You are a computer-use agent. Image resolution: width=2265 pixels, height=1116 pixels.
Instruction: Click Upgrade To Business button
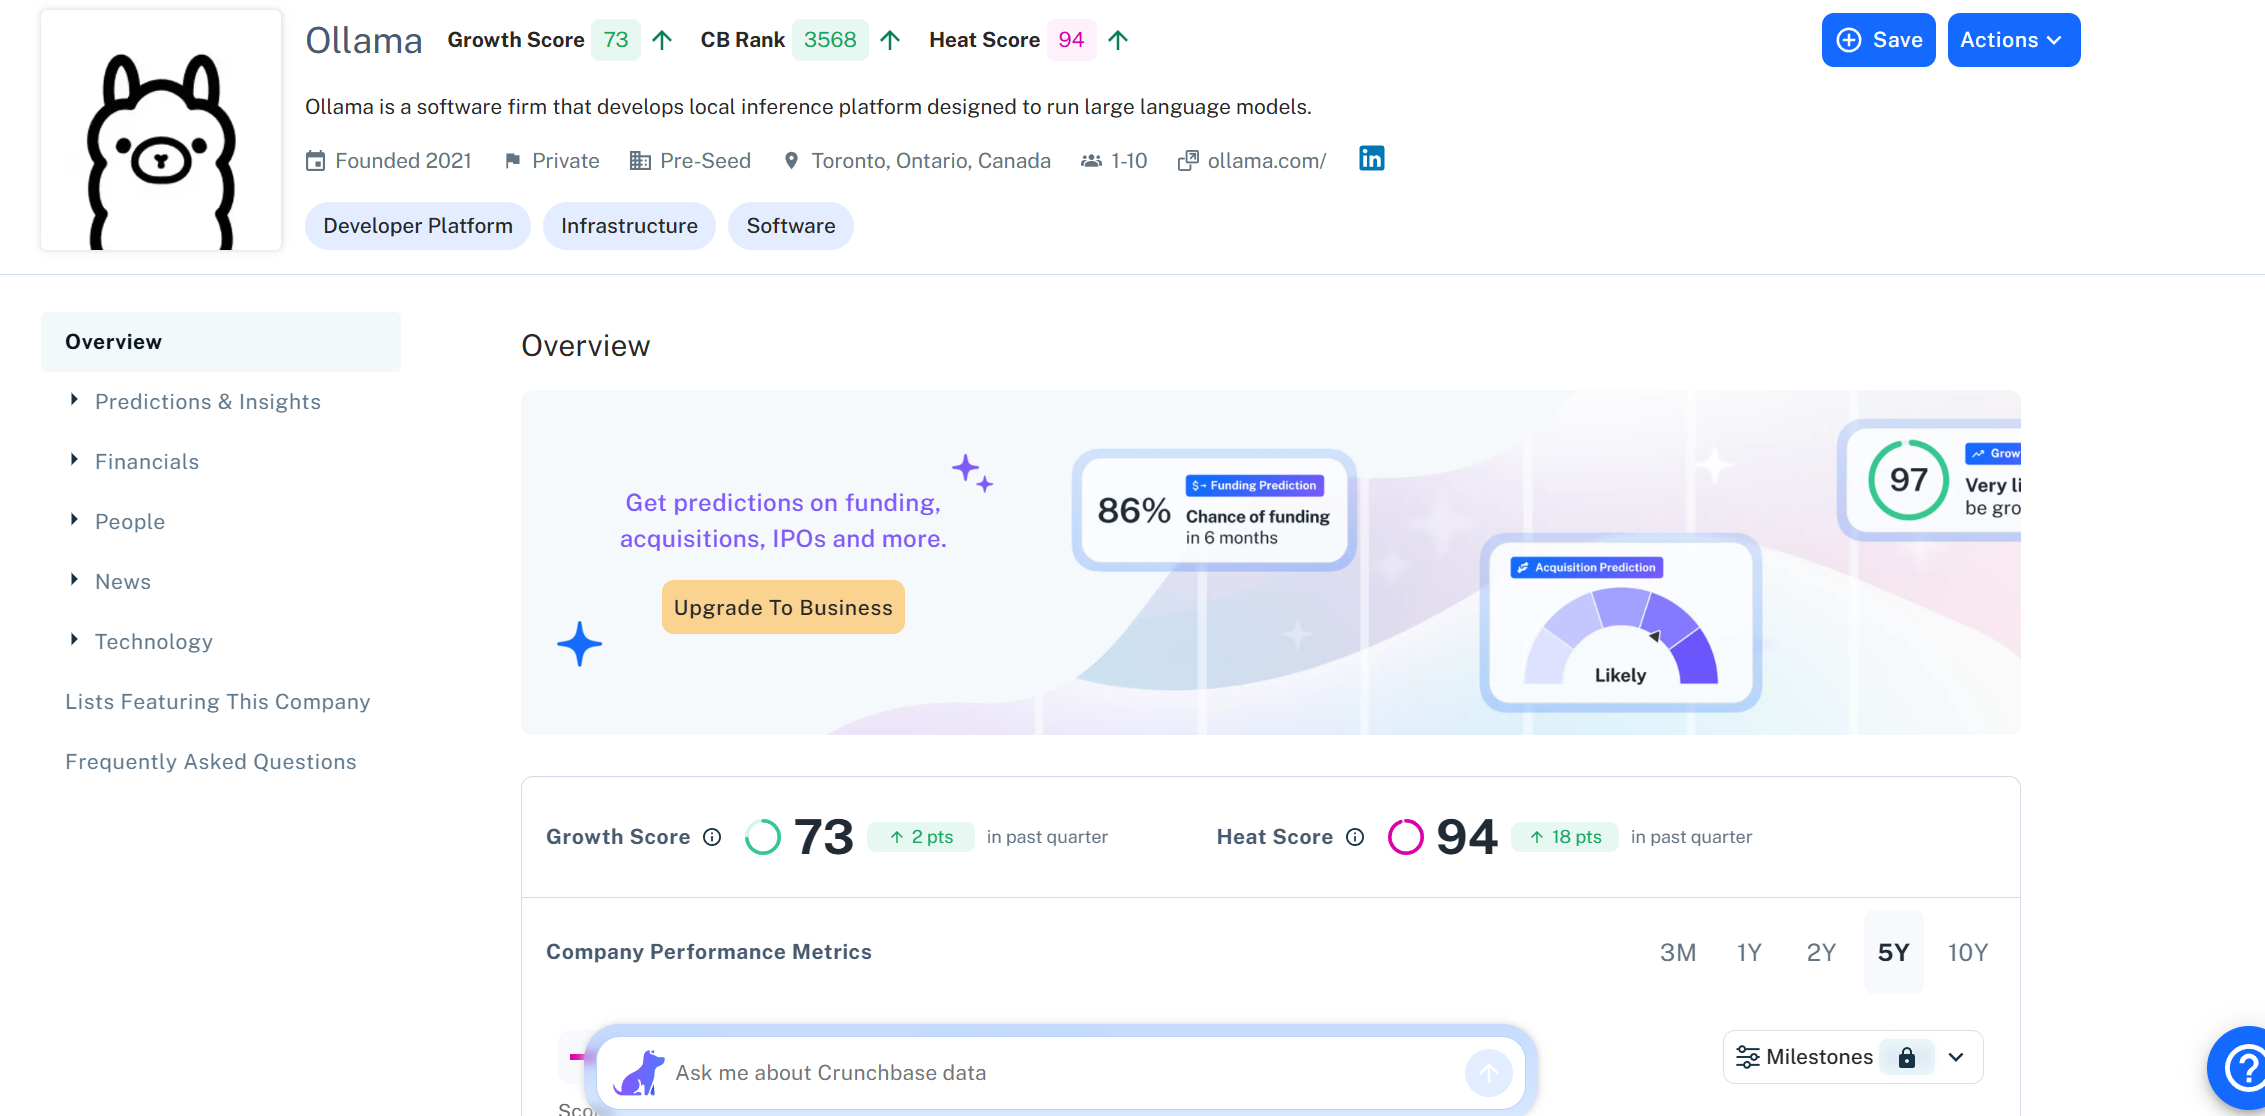[782, 607]
